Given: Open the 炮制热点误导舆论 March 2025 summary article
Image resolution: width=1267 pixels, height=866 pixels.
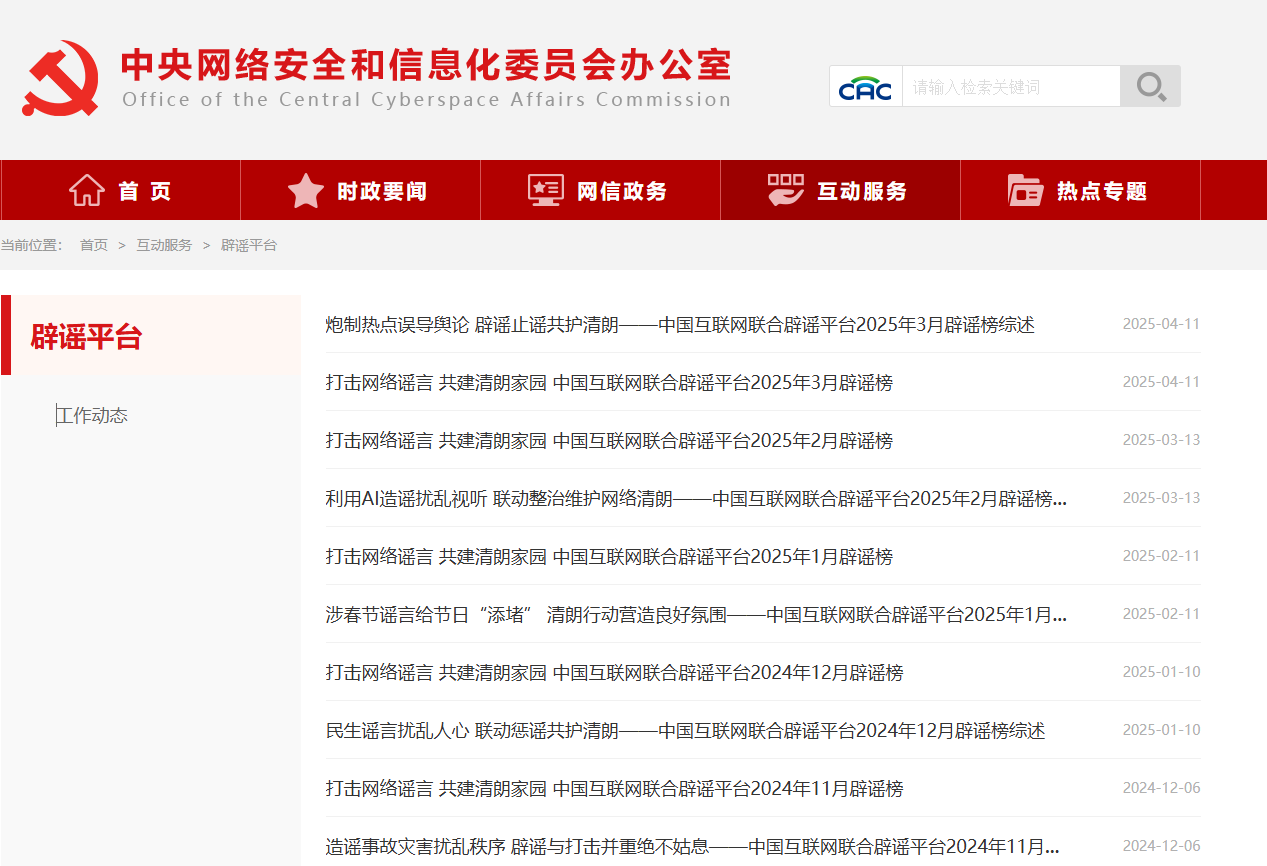Looking at the screenshot, I should click(x=679, y=325).
